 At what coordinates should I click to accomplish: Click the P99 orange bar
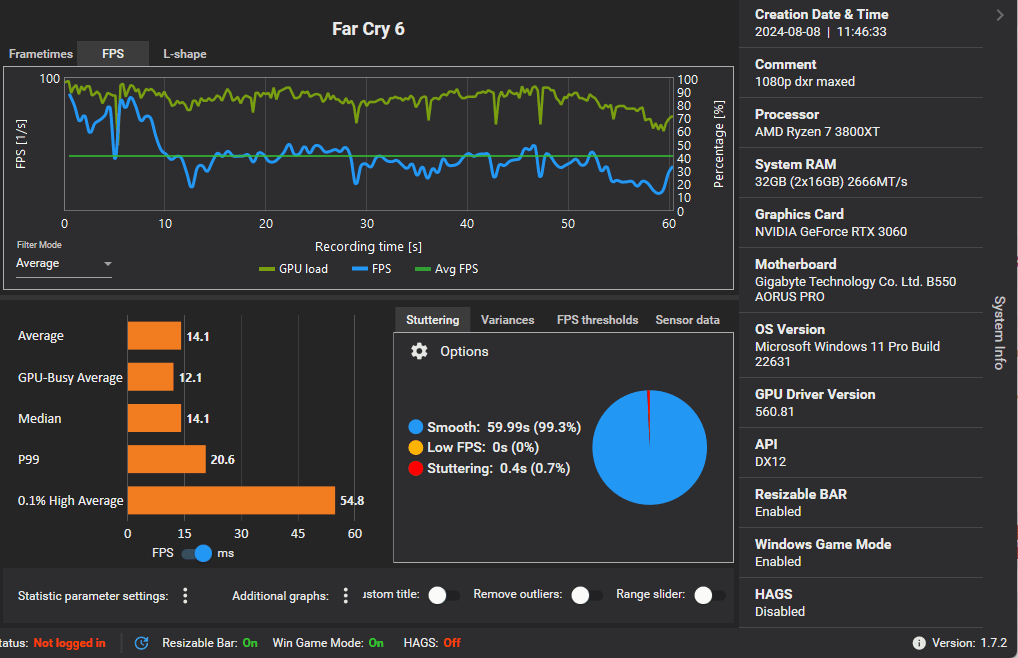pyautogui.click(x=167, y=459)
